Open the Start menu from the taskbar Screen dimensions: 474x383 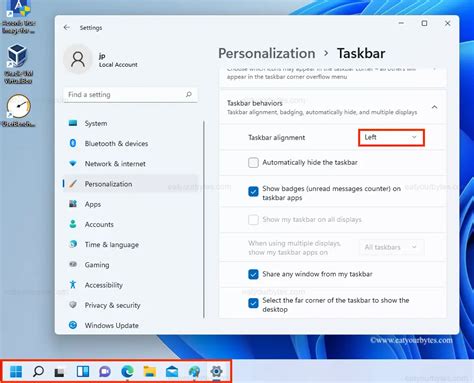[x=16, y=371]
